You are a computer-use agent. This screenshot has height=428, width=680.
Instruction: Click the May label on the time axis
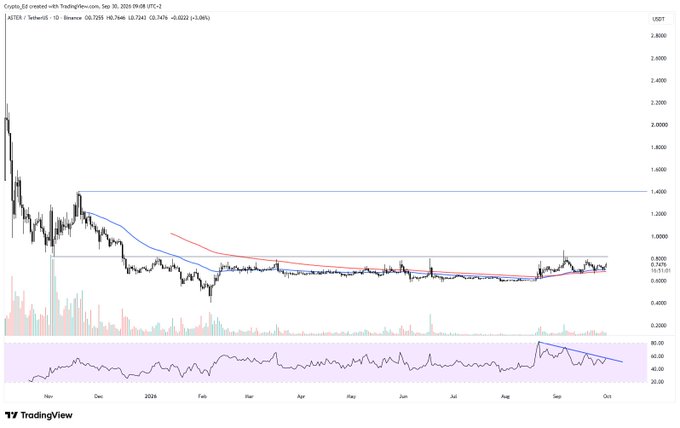352,396
